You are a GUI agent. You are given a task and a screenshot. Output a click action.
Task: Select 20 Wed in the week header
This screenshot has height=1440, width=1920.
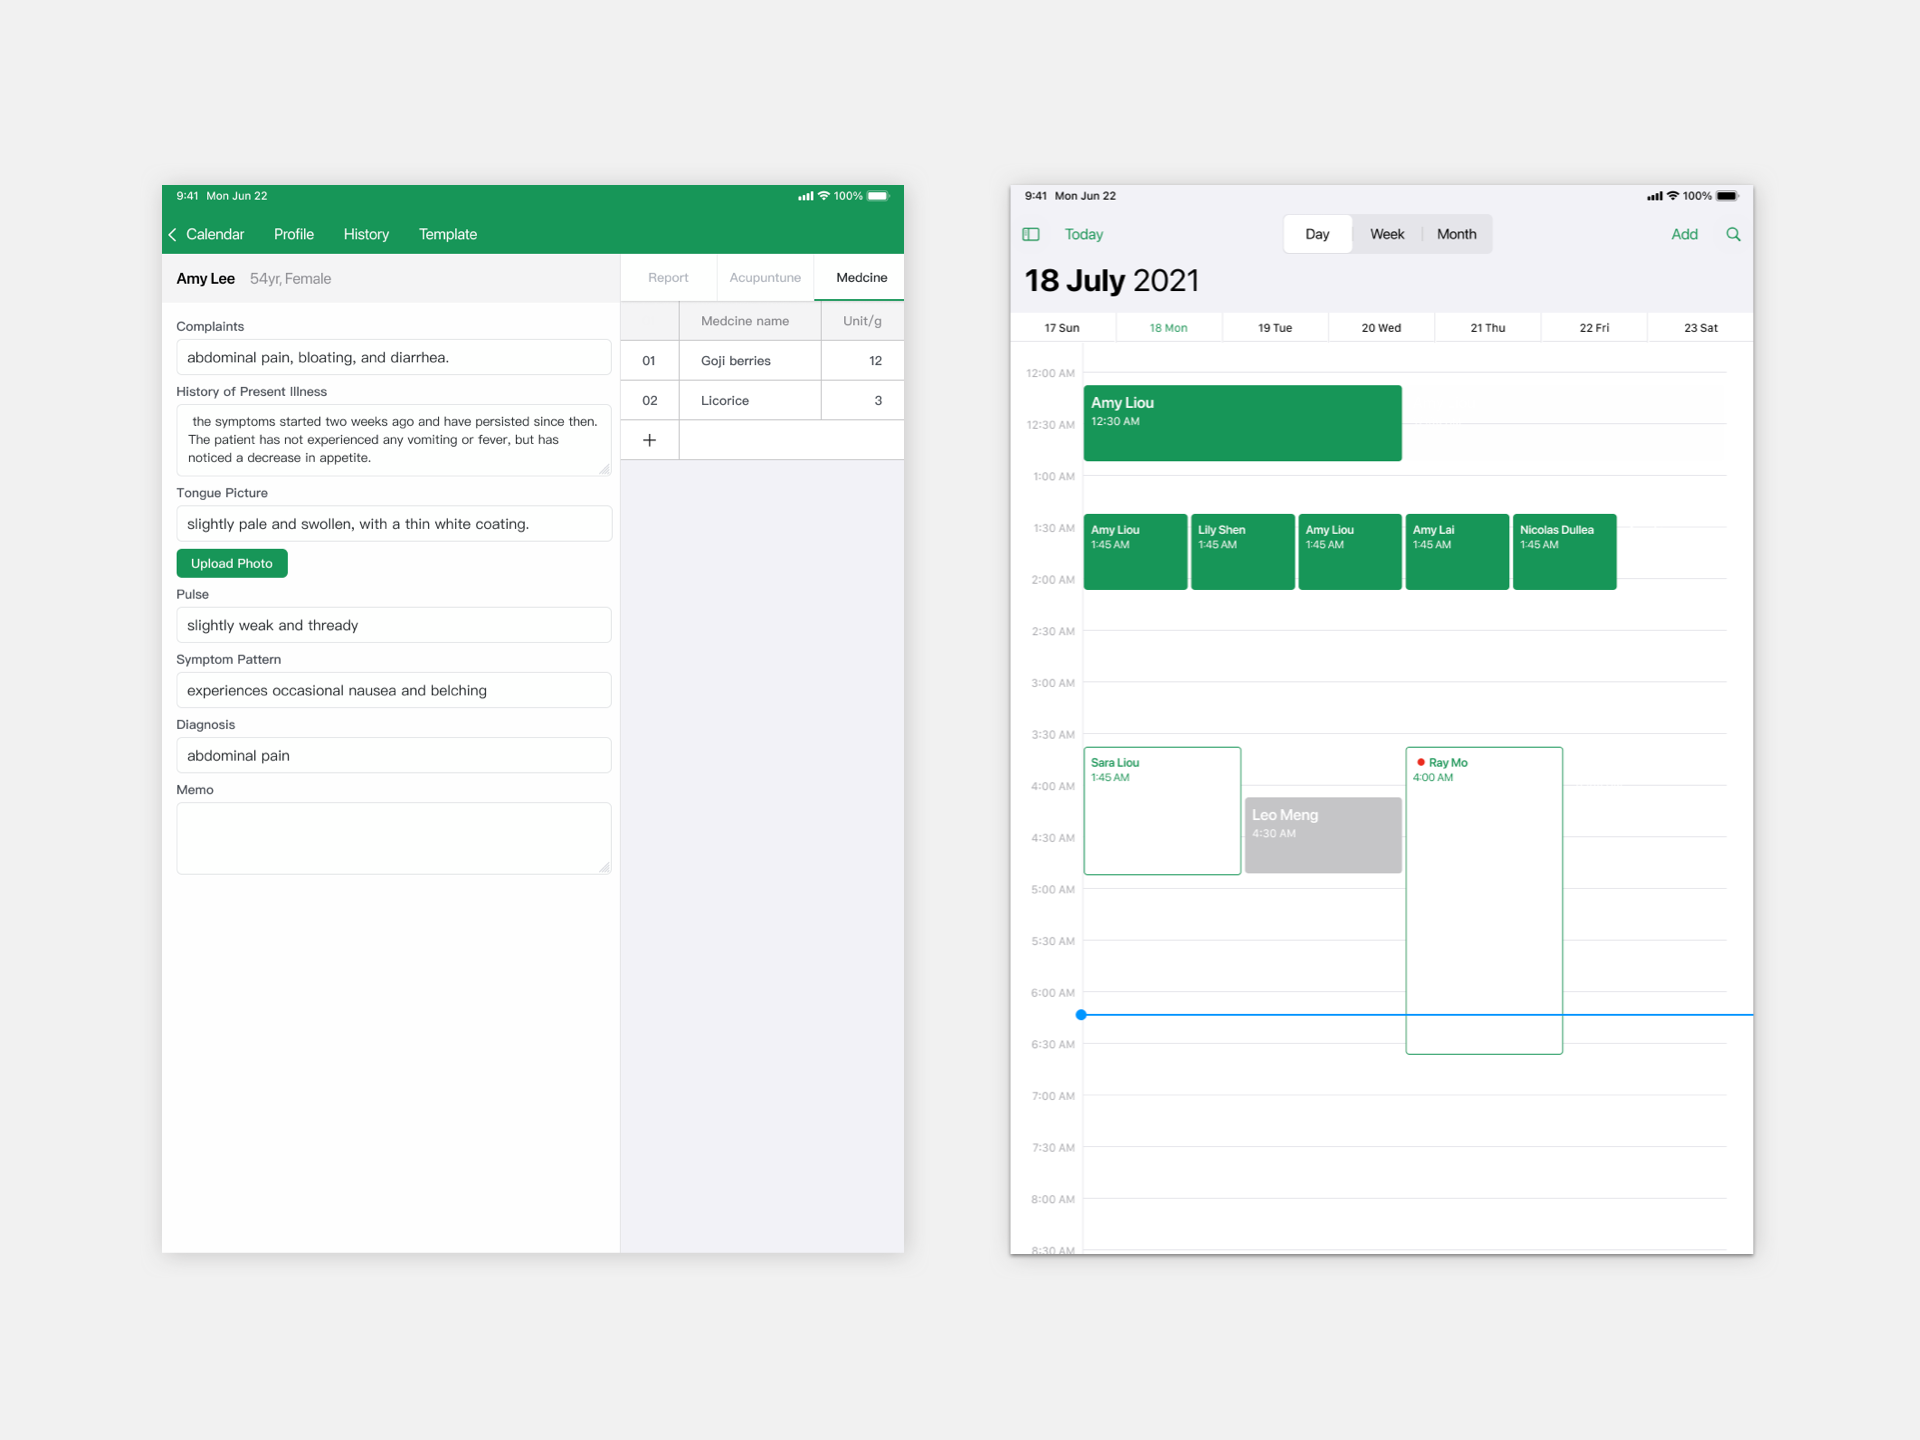[x=1381, y=328]
